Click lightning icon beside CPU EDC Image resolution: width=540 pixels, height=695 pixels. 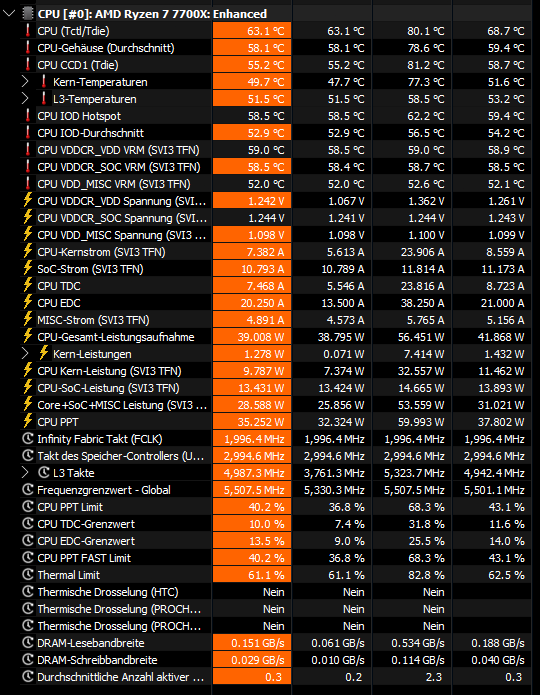tap(27, 303)
